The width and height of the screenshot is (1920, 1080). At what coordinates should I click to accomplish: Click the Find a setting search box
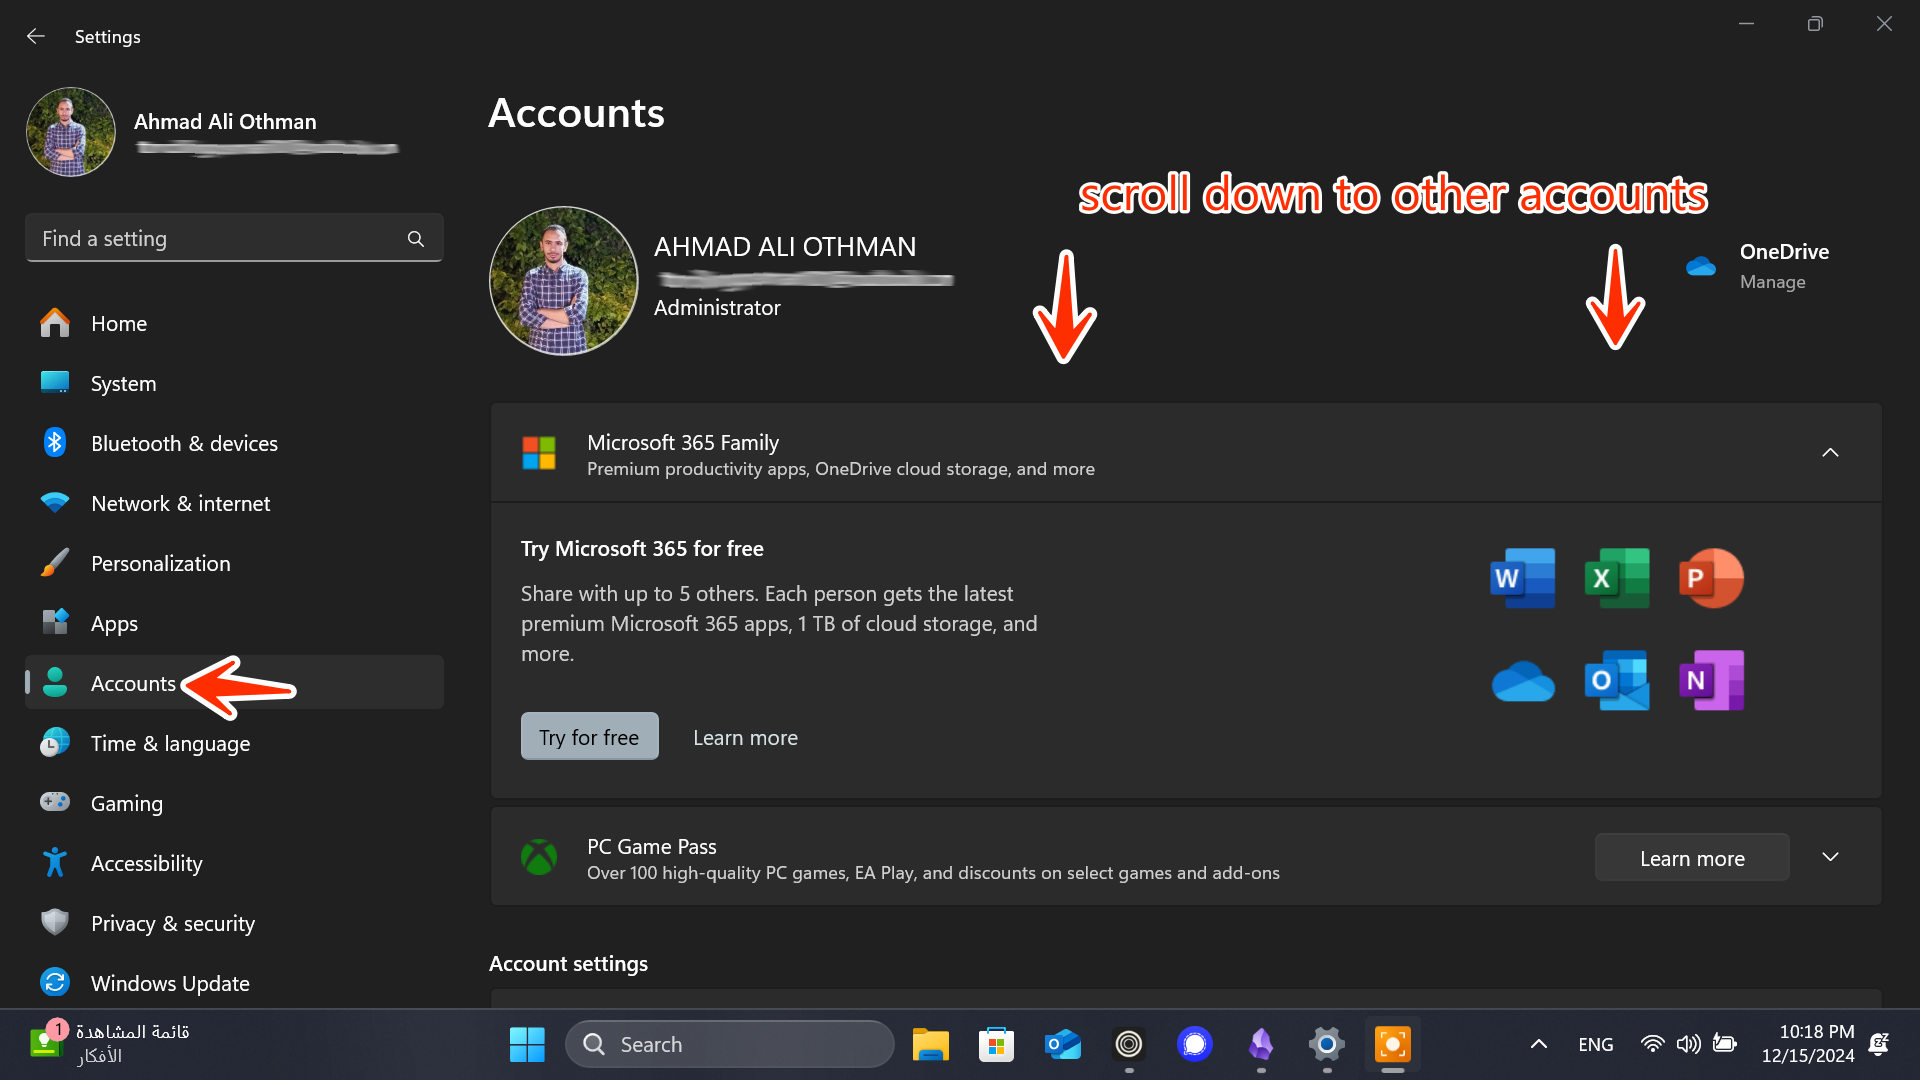click(220, 239)
